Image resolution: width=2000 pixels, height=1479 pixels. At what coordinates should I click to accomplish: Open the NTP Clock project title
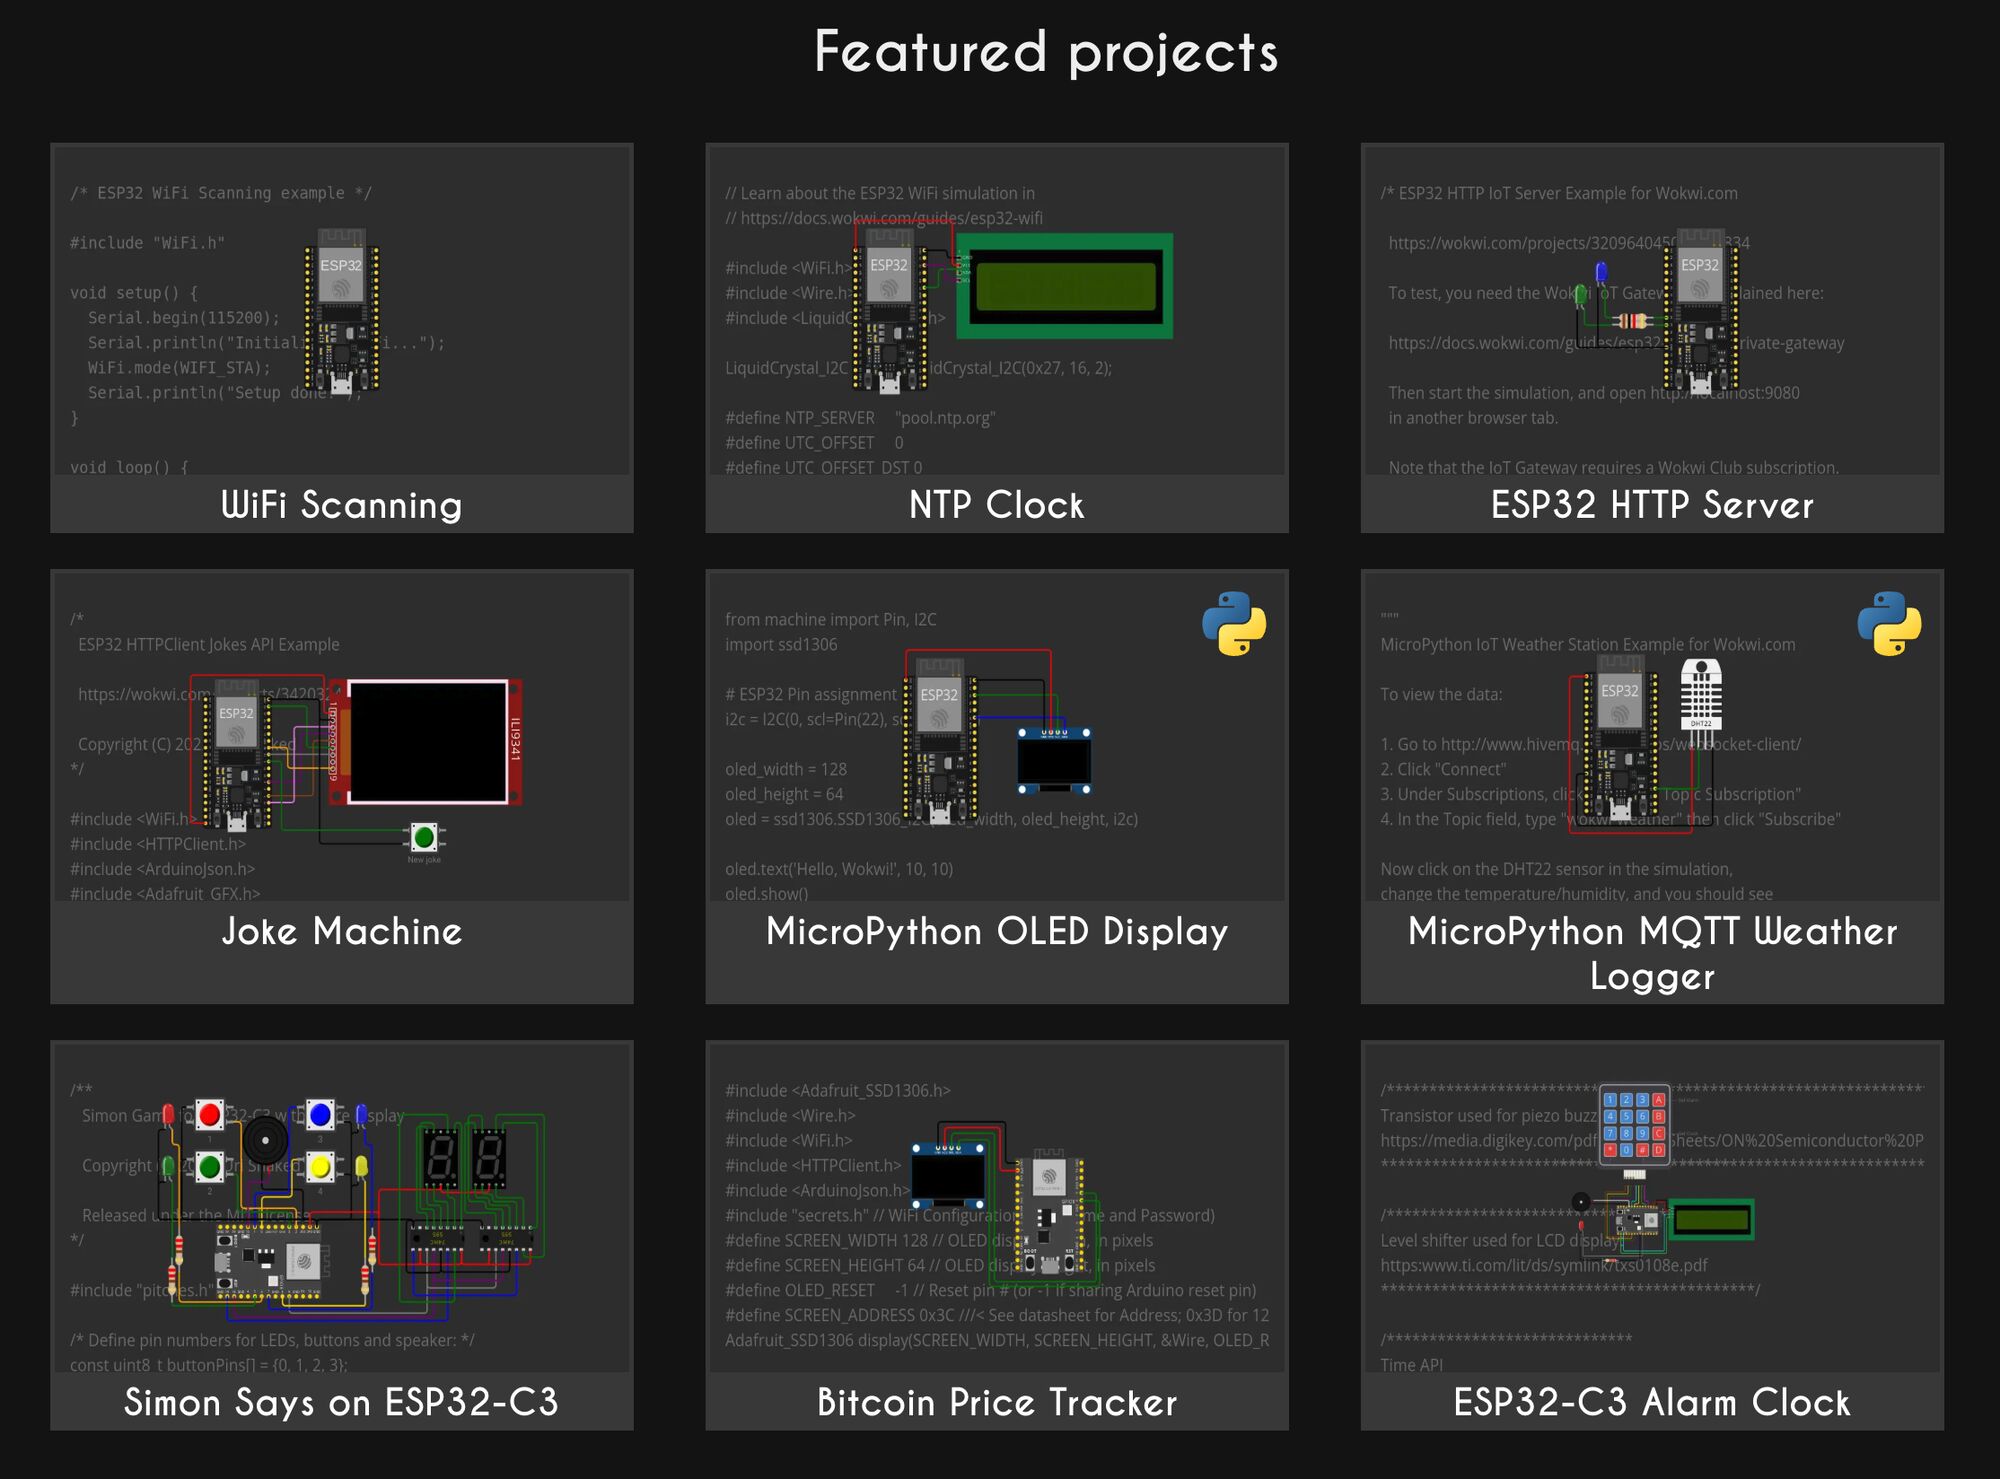996,505
